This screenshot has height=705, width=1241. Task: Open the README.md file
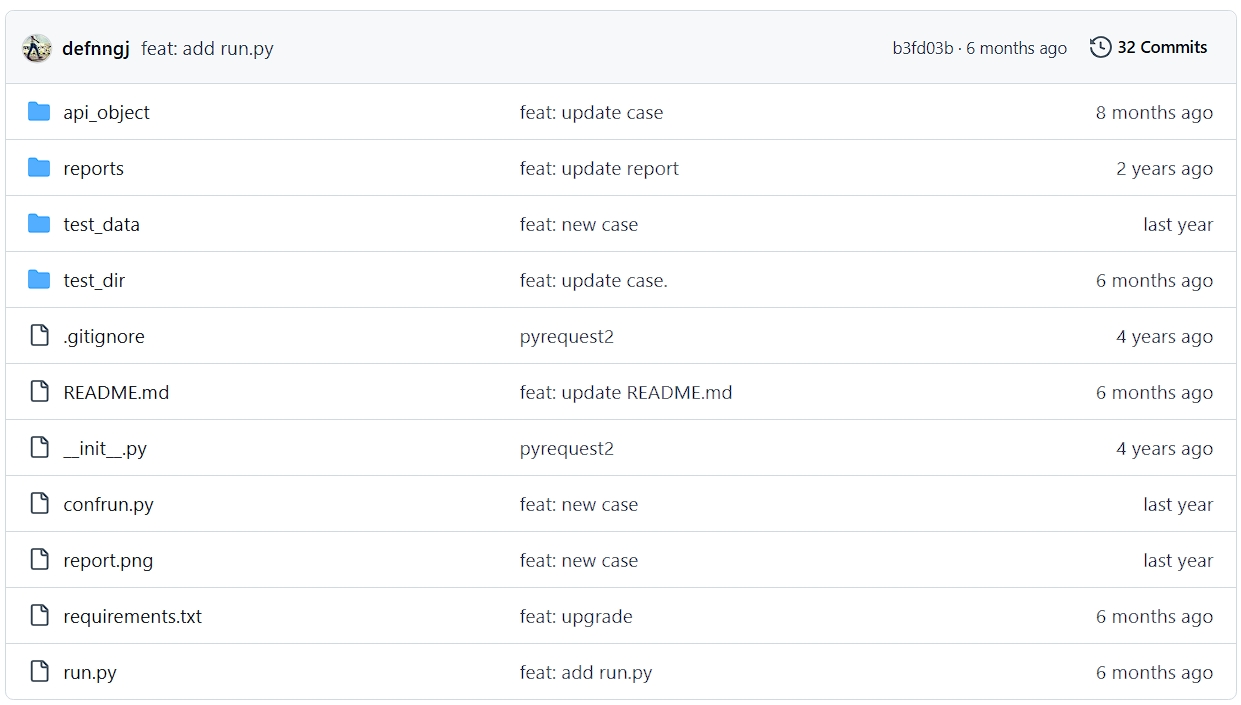click(116, 392)
